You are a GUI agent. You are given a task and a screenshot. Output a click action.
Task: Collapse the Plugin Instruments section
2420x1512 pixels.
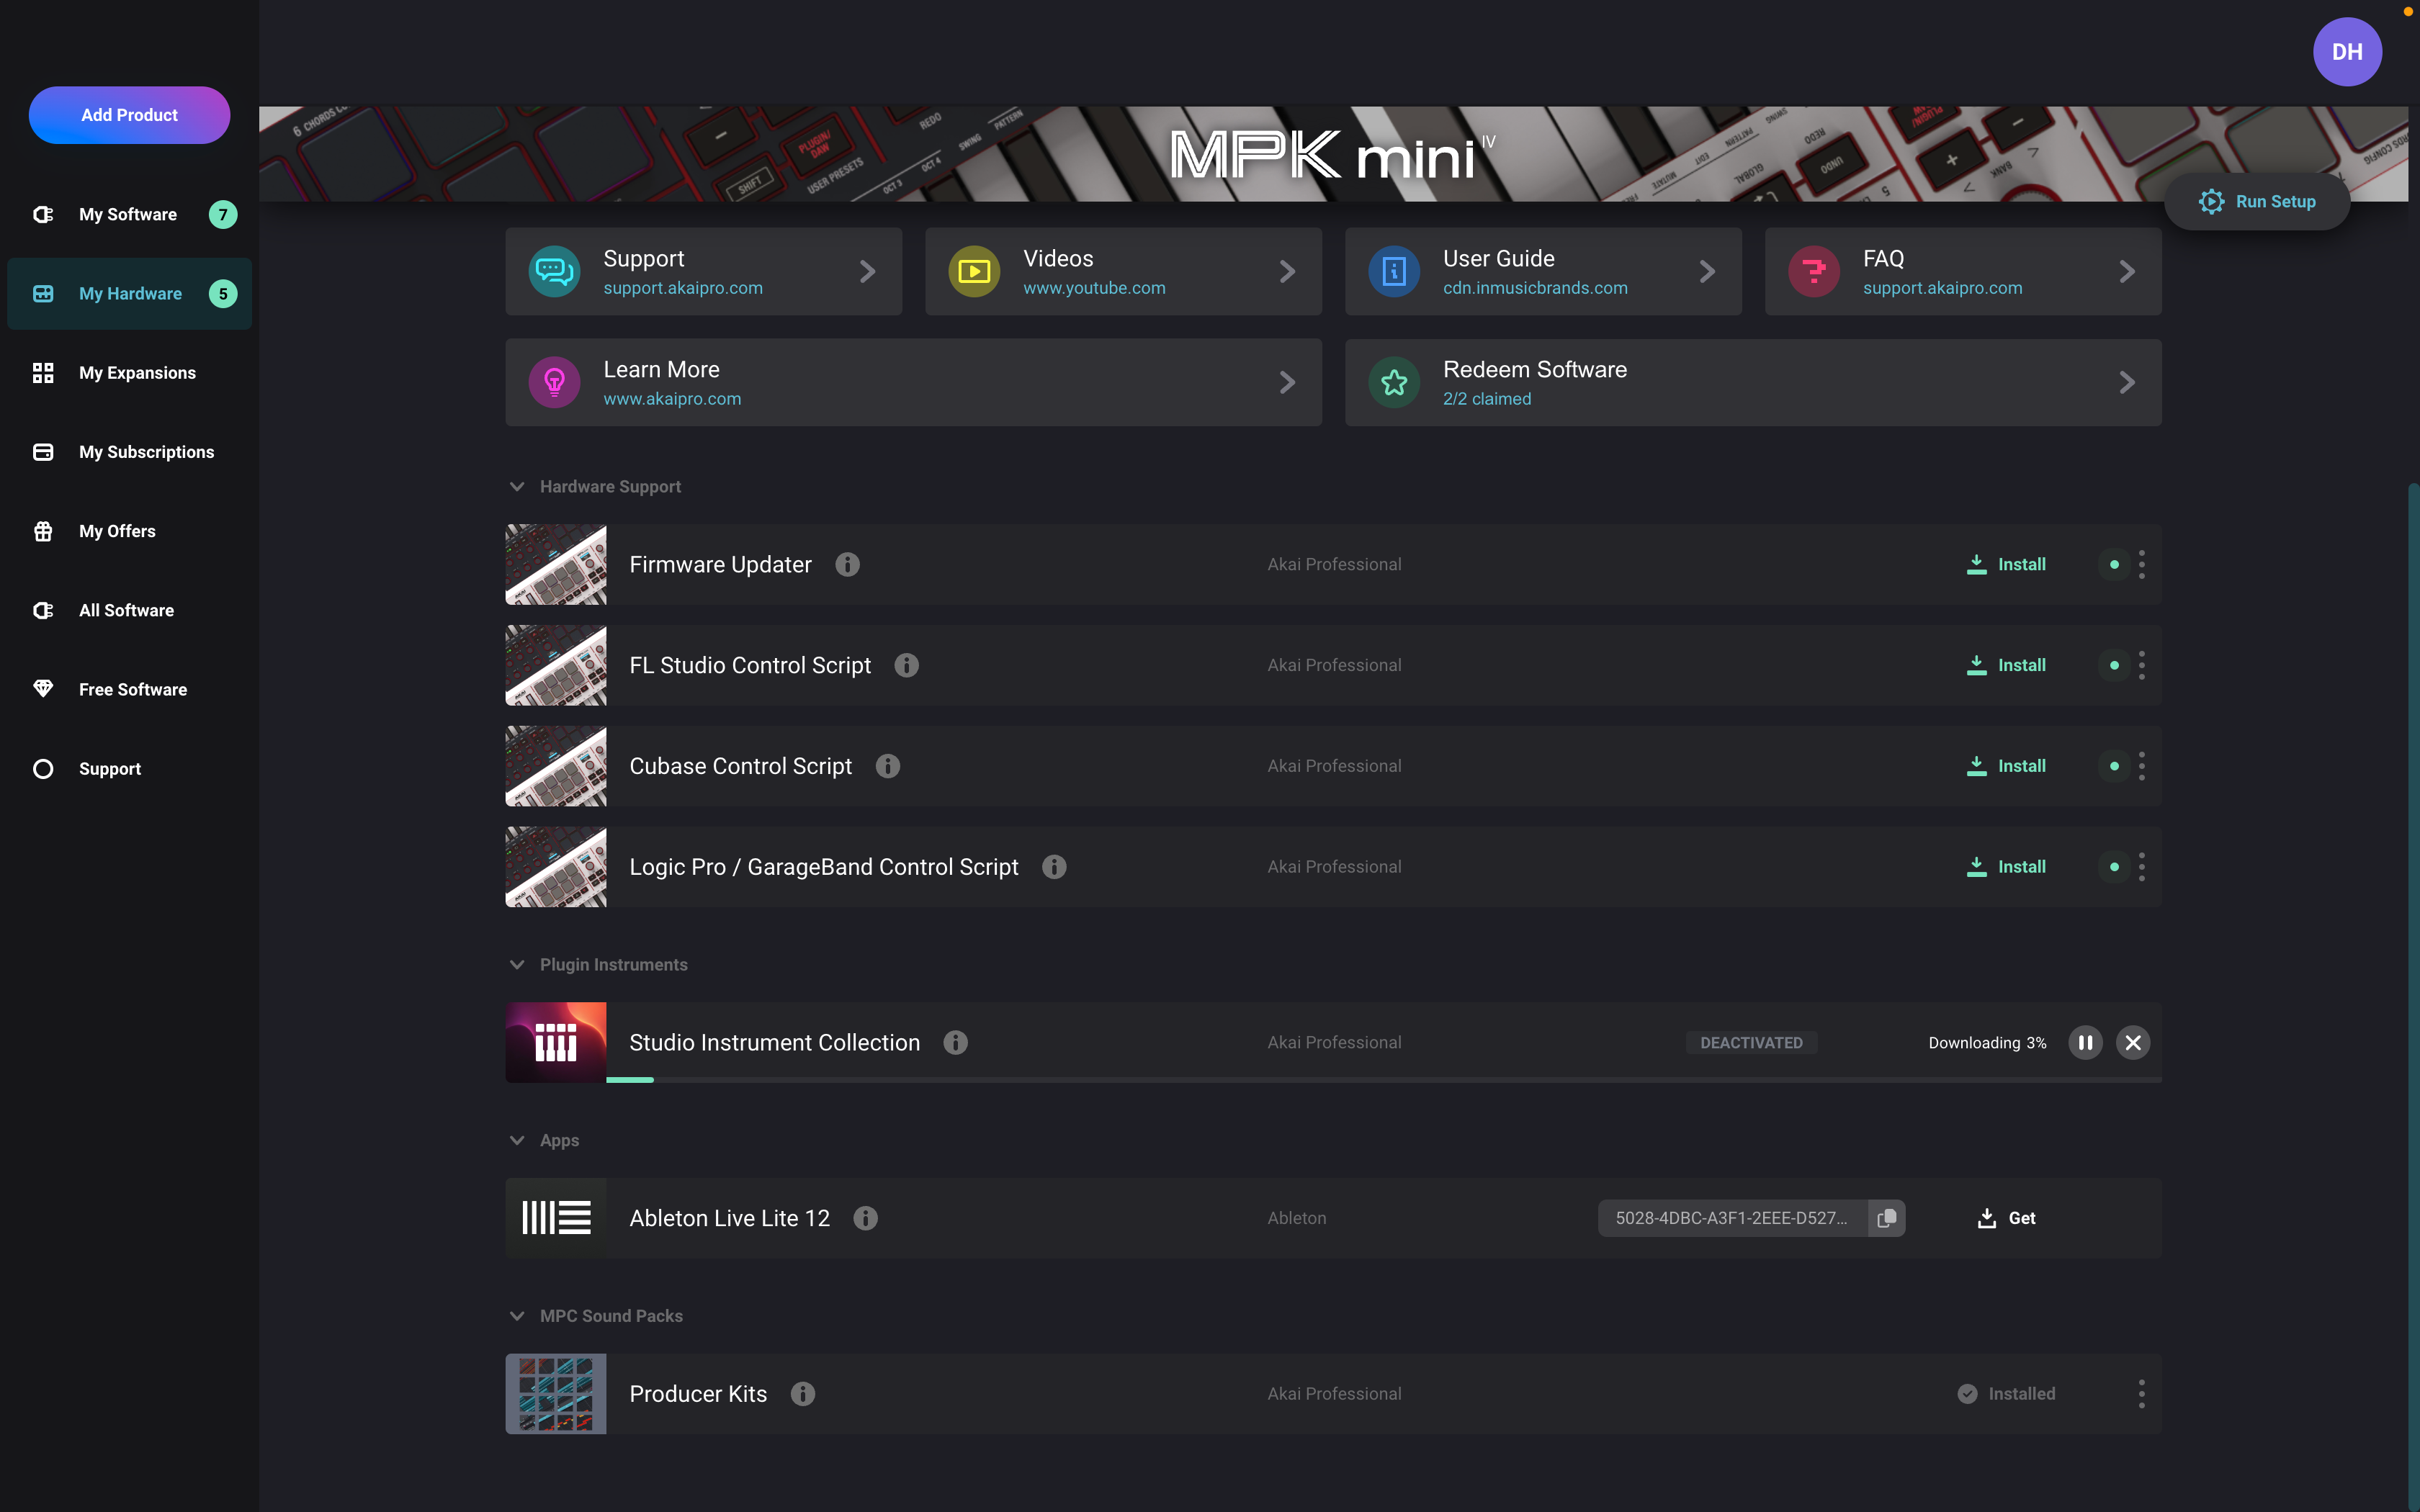coord(517,965)
